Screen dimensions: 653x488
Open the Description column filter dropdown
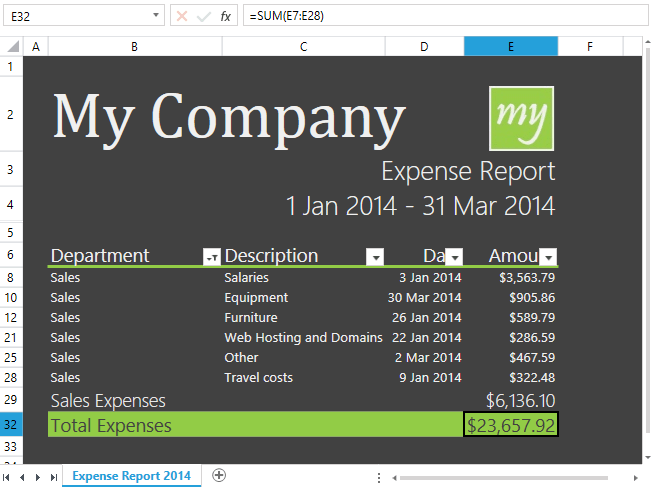click(x=375, y=257)
